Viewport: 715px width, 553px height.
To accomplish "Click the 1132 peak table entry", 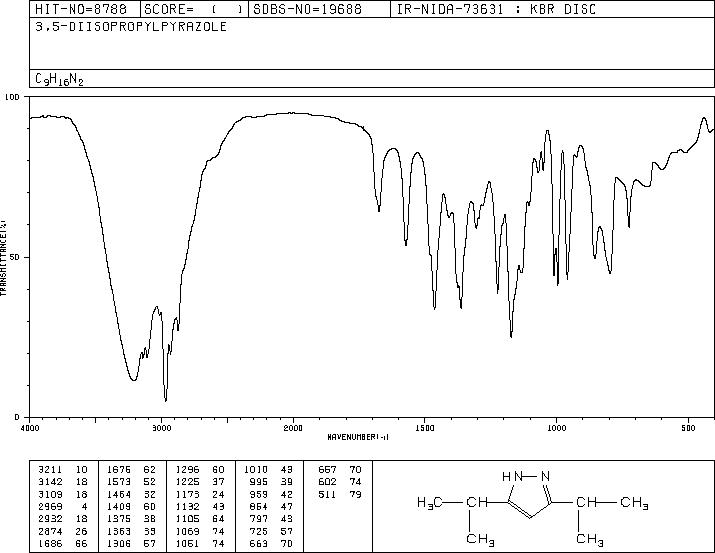I will [200, 506].
